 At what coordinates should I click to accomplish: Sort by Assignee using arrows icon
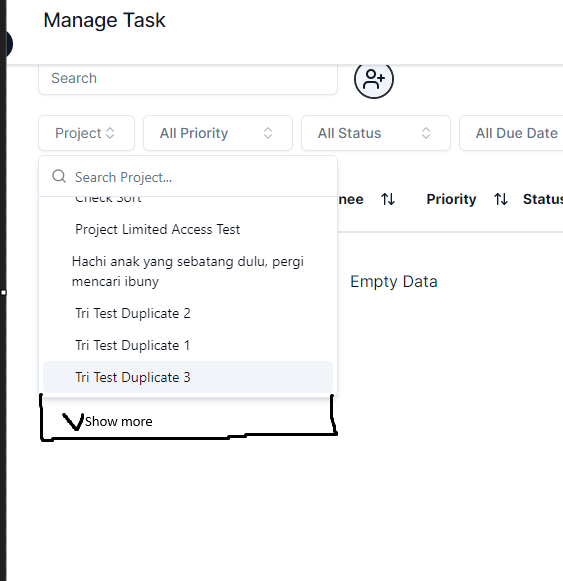tap(388, 199)
